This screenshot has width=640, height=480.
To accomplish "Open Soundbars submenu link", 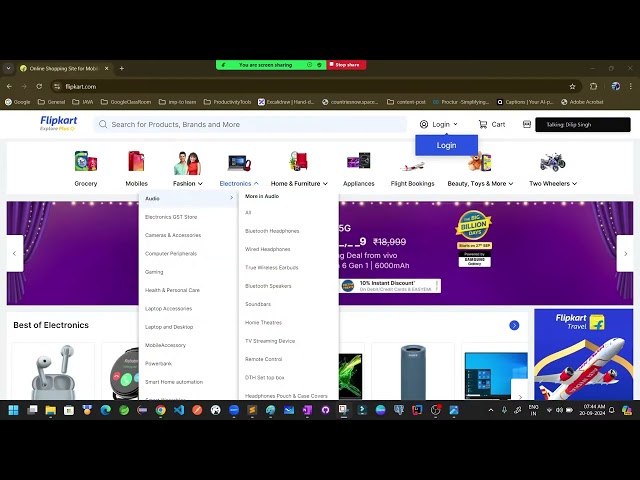I will click(x=258, y=304).
